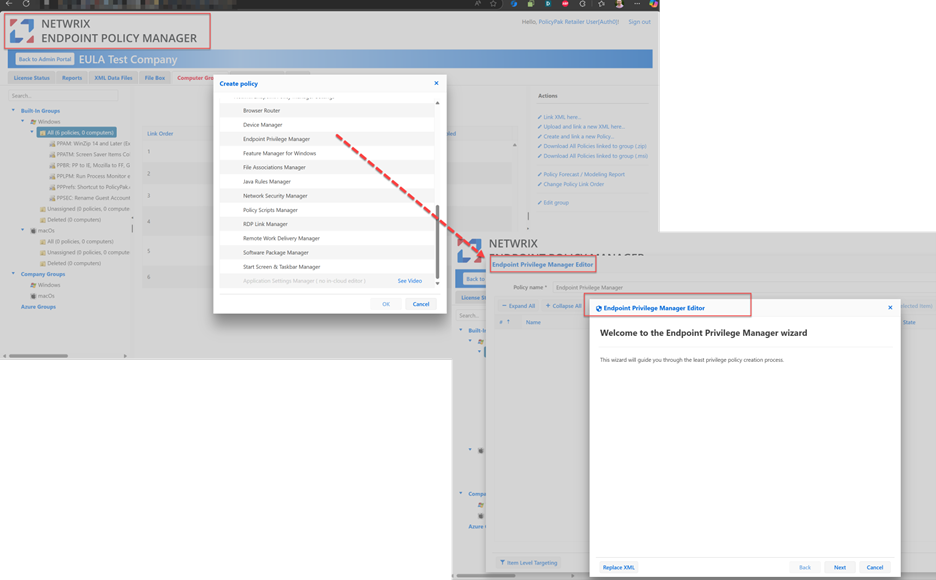This screenshot has width=936, height=580.
Task: Collapse the Built-In Groups tree node
Action: pyautogui.click(x=14, y=110)
